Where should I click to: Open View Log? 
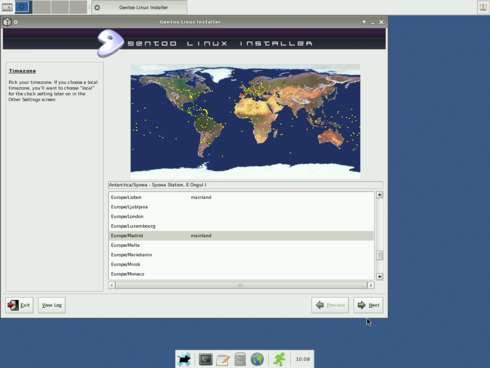(52, 305)
